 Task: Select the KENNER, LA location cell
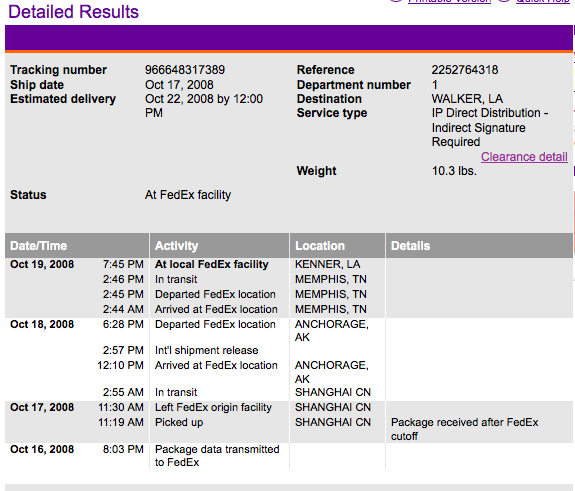coord(327,264)
